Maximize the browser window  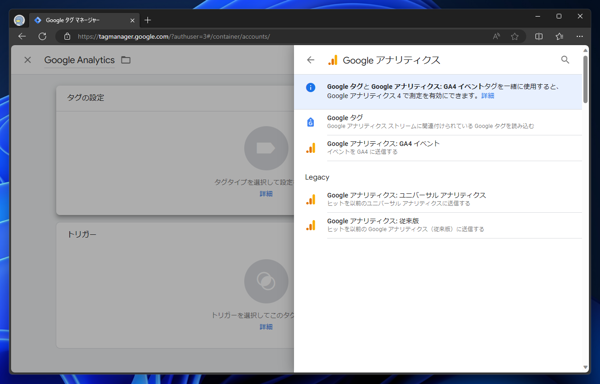[559, 16]
